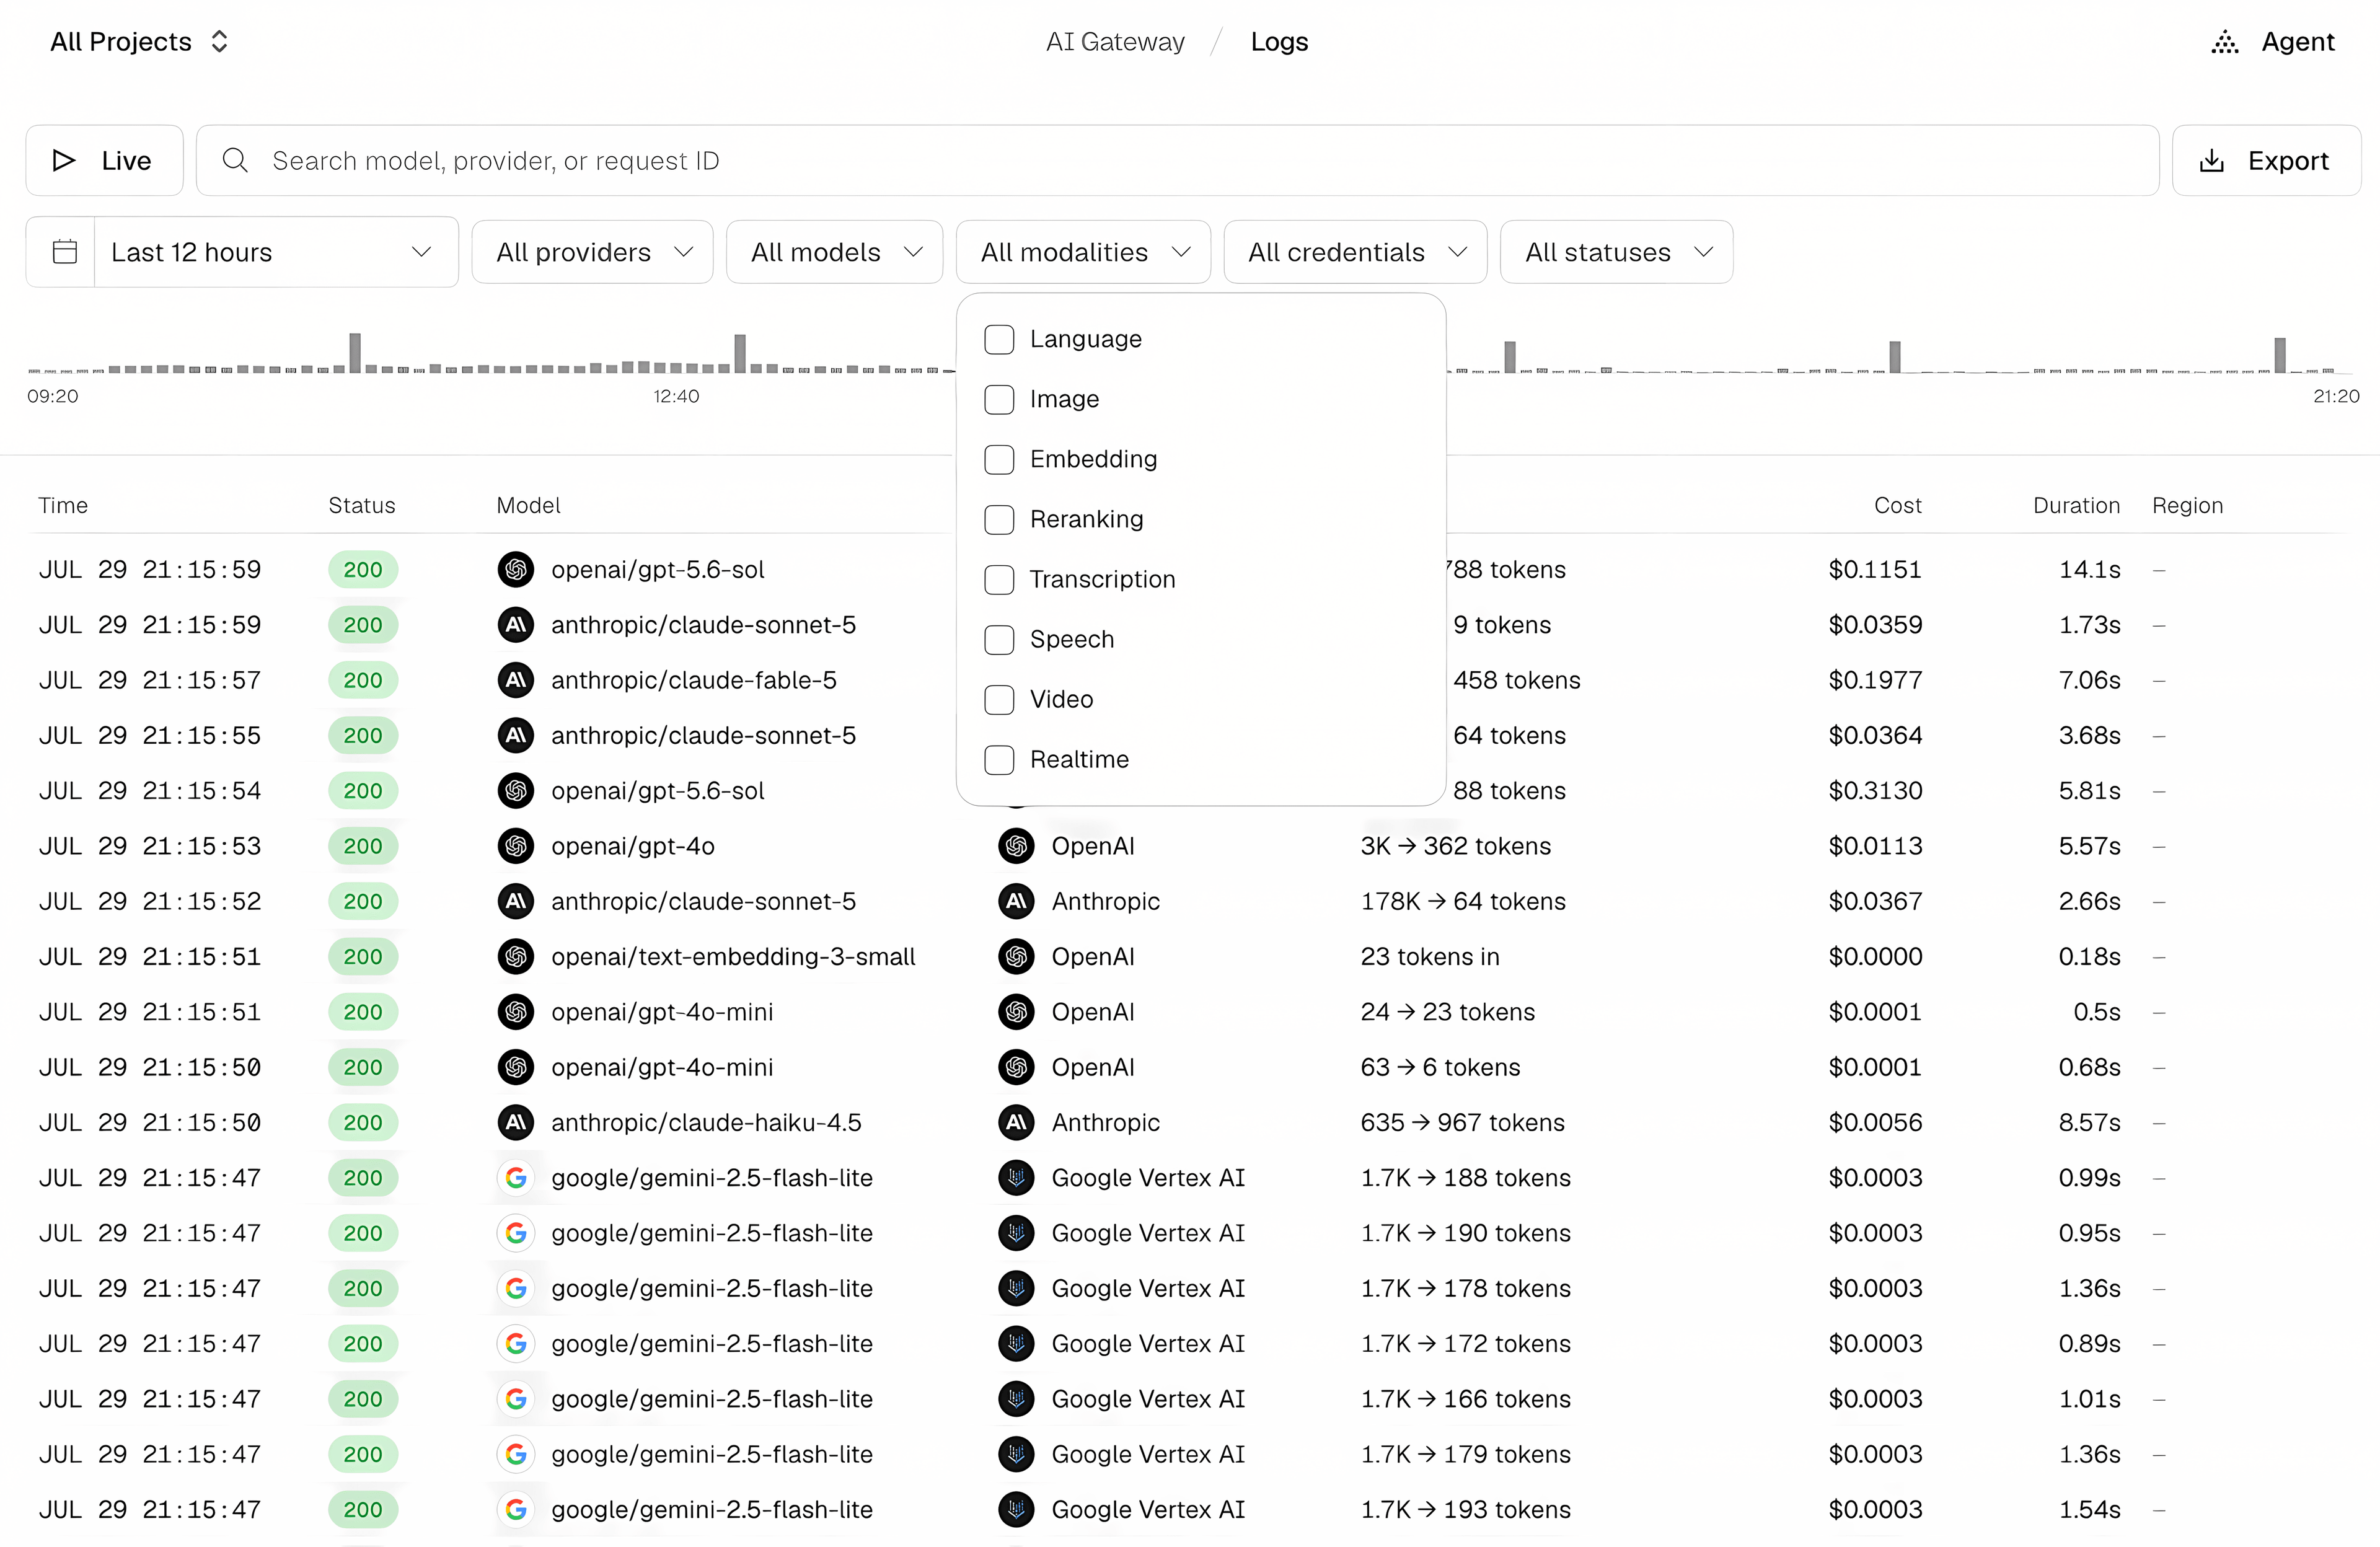Screen dimensions: 2380x1547
Task: Click the $0.3130 cost cell
Action: pos(1875,791)
